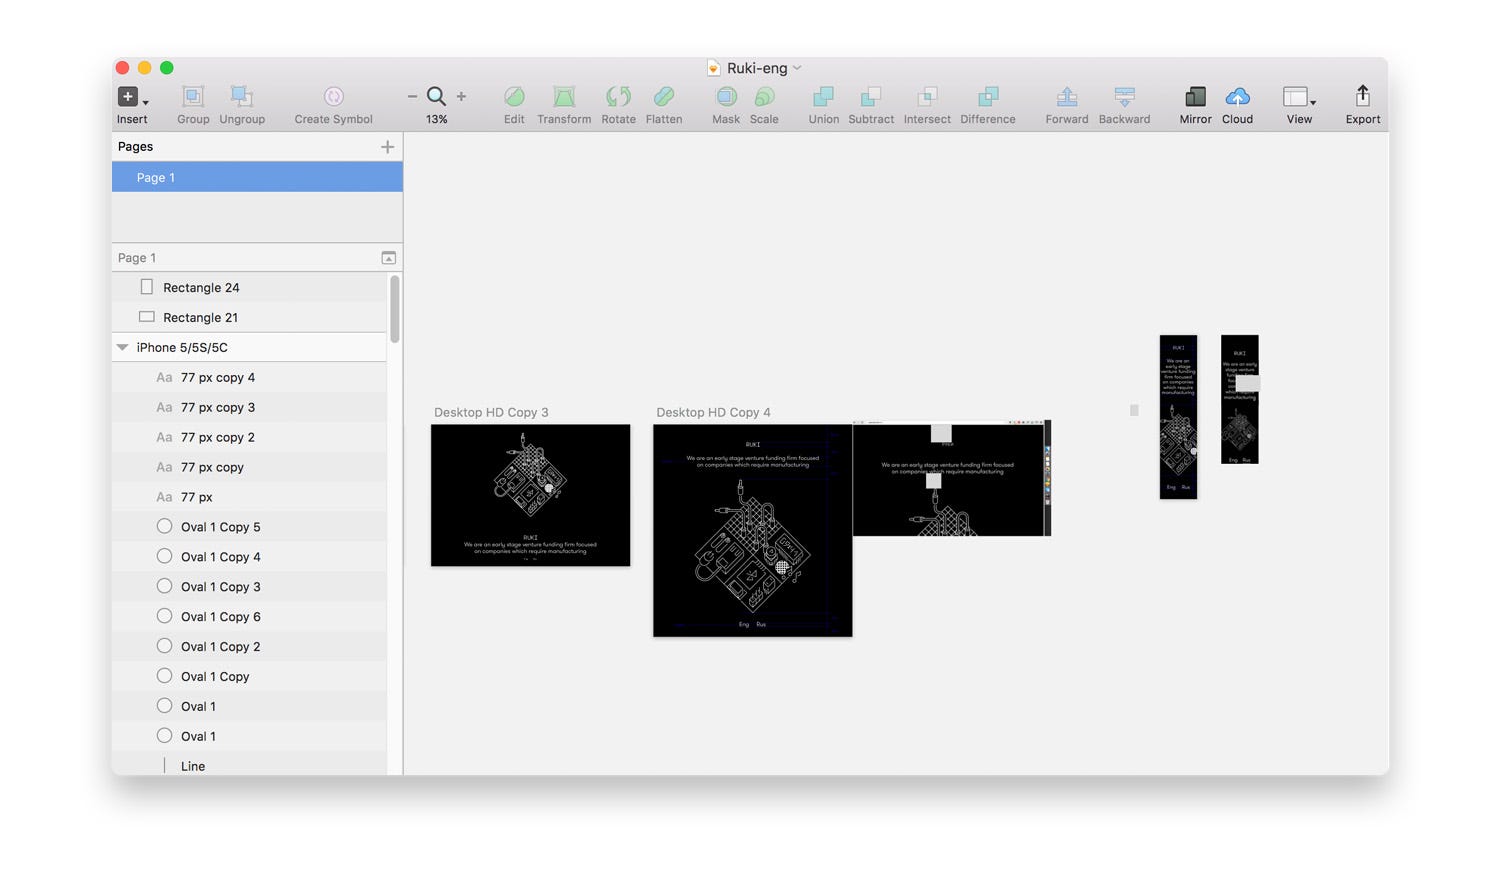Apply the Subtract boolean operation
1500x887 pixels.
(x=871, y=96)
